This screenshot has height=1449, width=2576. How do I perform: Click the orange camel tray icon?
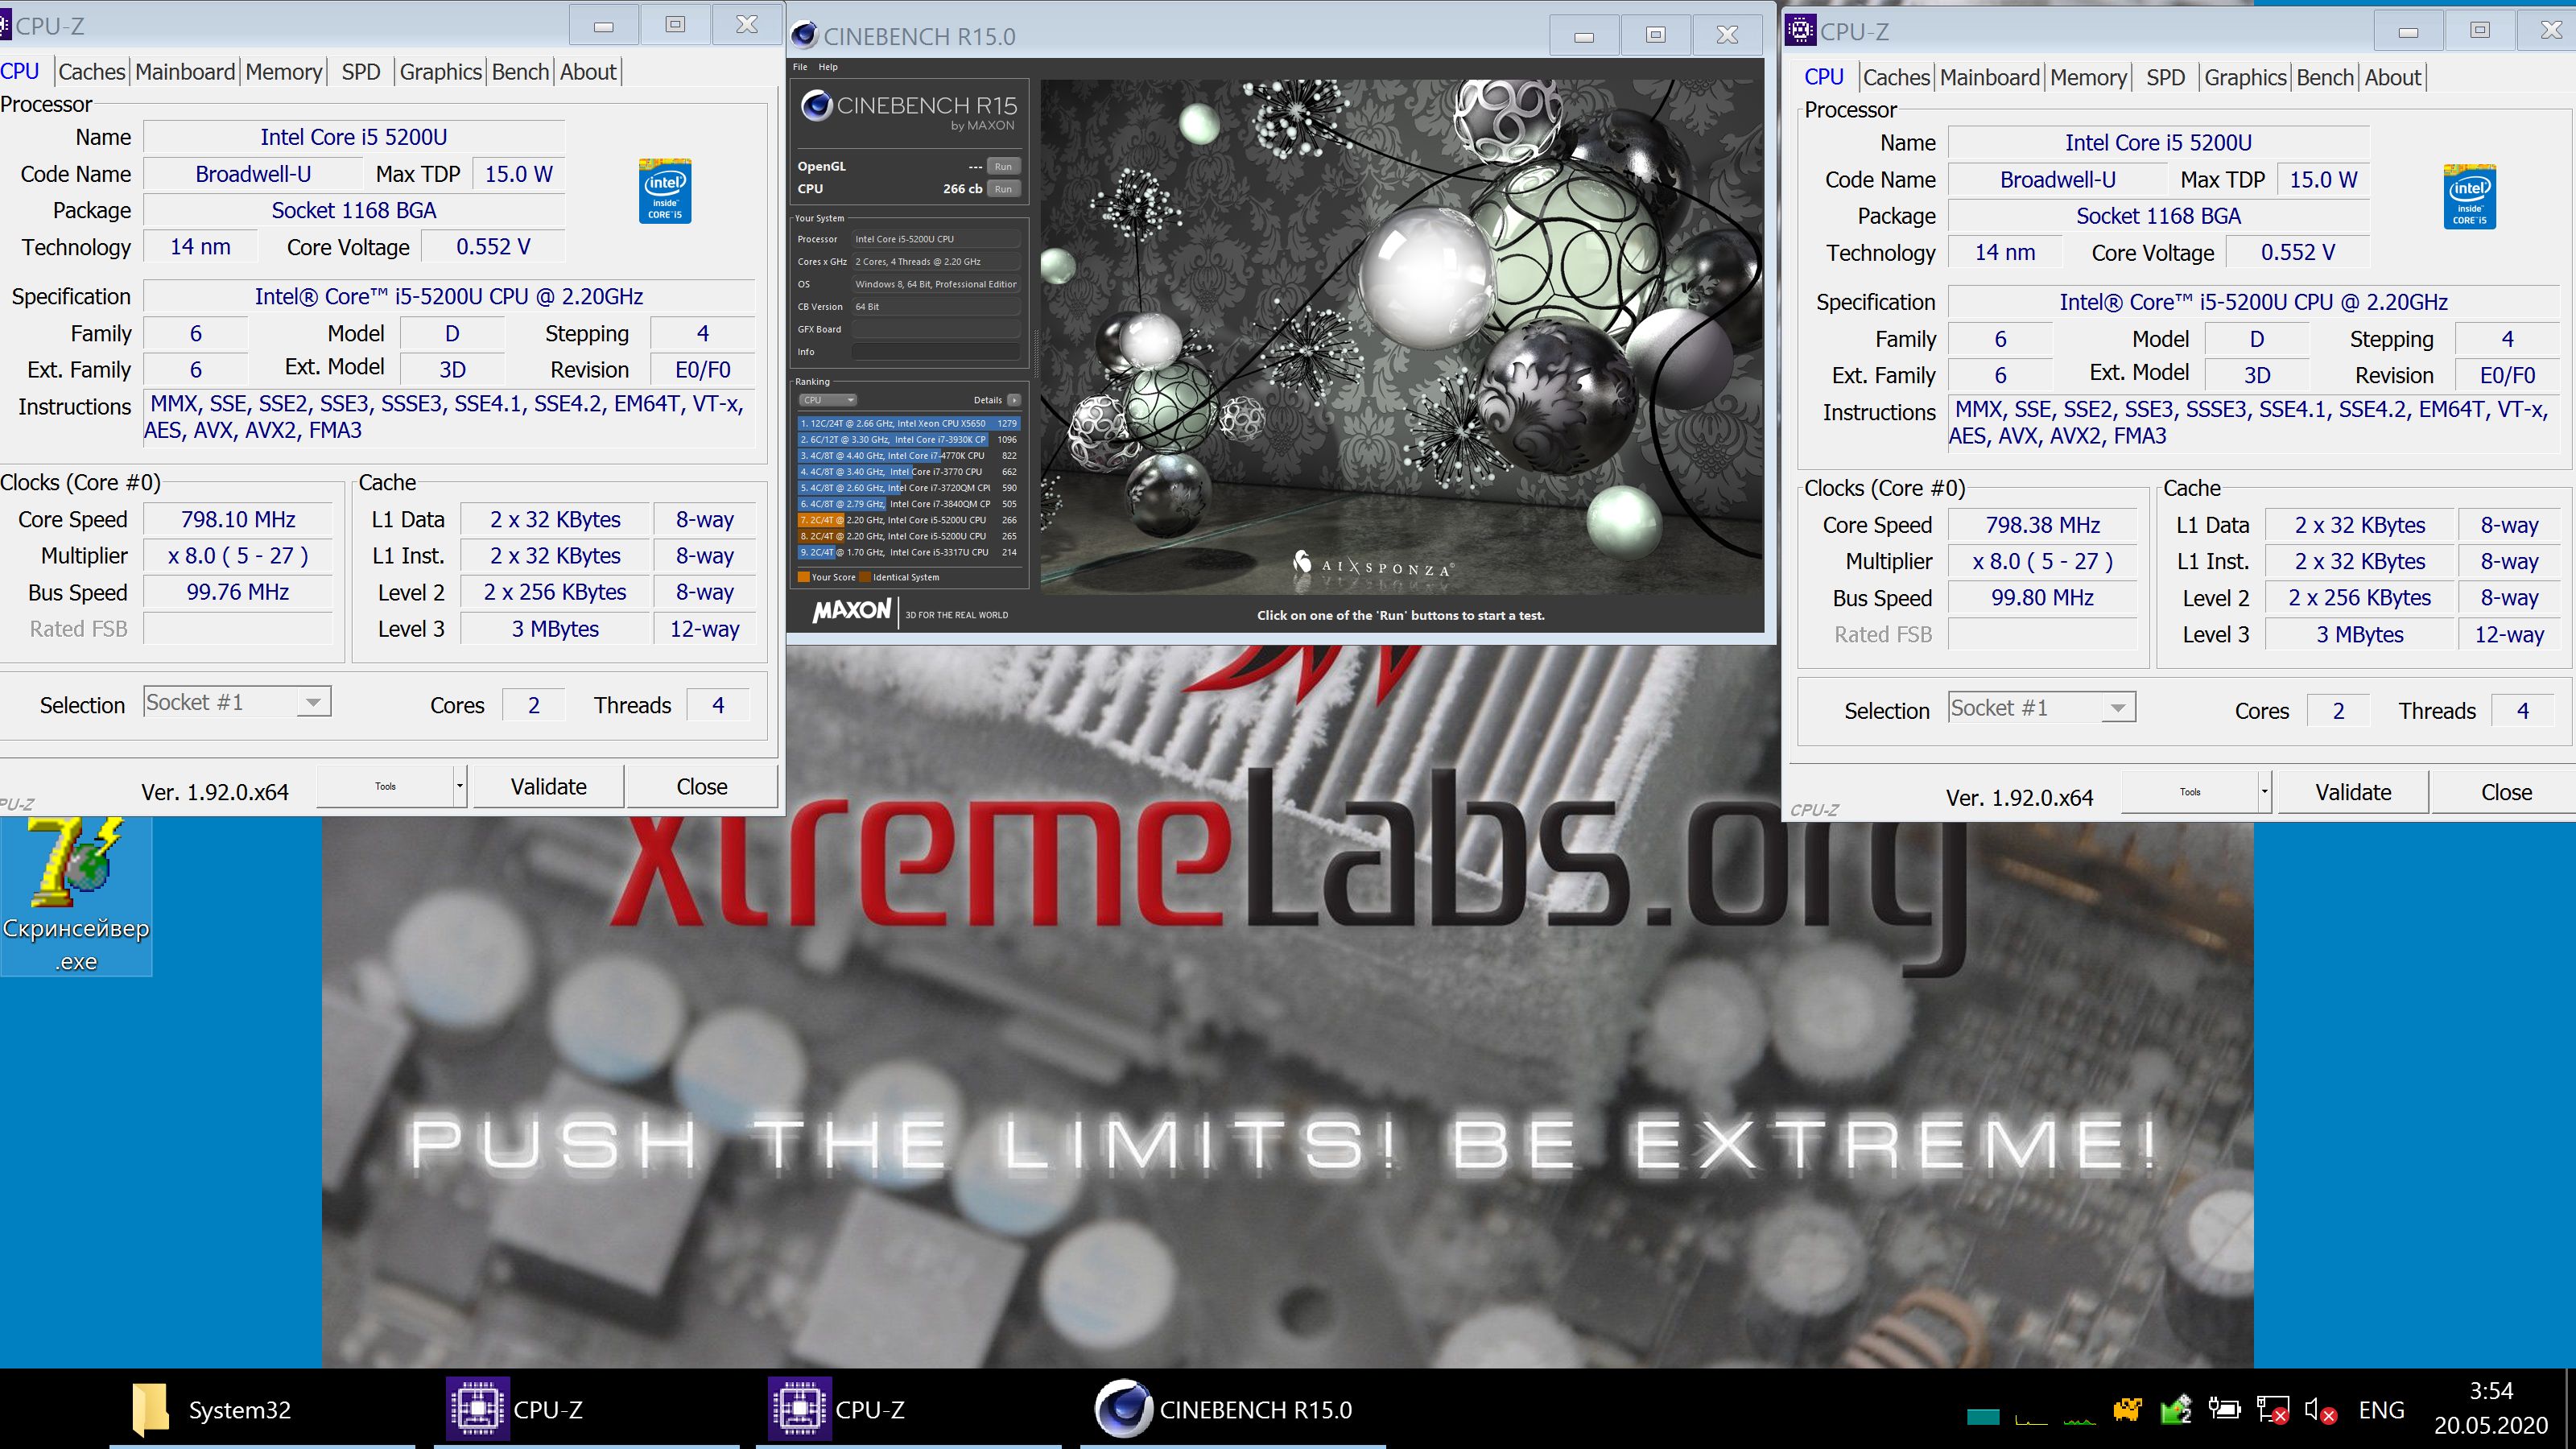coord(2127,1410)
